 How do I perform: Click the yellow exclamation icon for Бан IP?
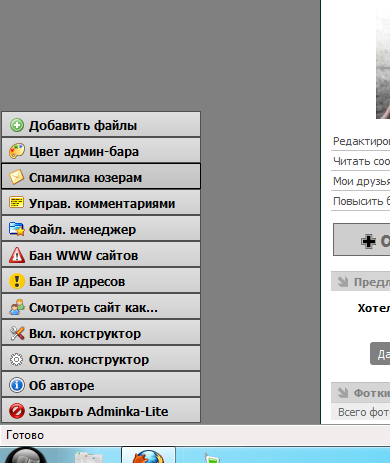pyautogui.click(x=17, y=281)
